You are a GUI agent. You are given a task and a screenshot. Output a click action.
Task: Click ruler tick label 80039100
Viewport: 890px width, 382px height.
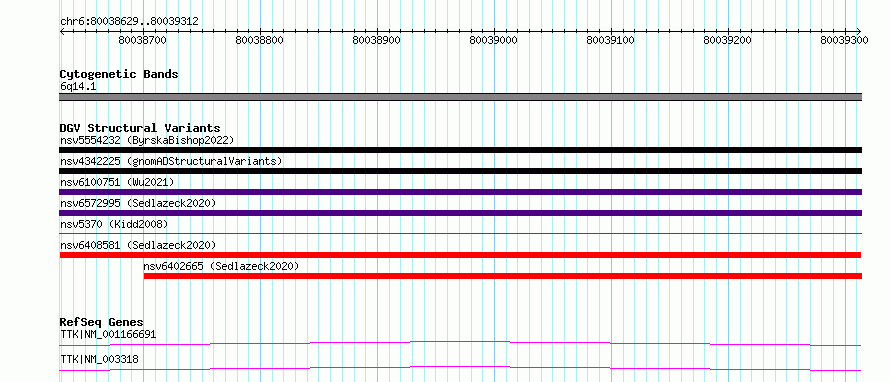tap(610, 40)
